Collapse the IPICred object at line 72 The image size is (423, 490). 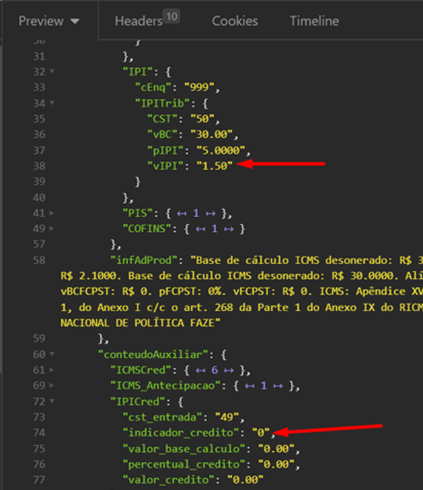52,401
